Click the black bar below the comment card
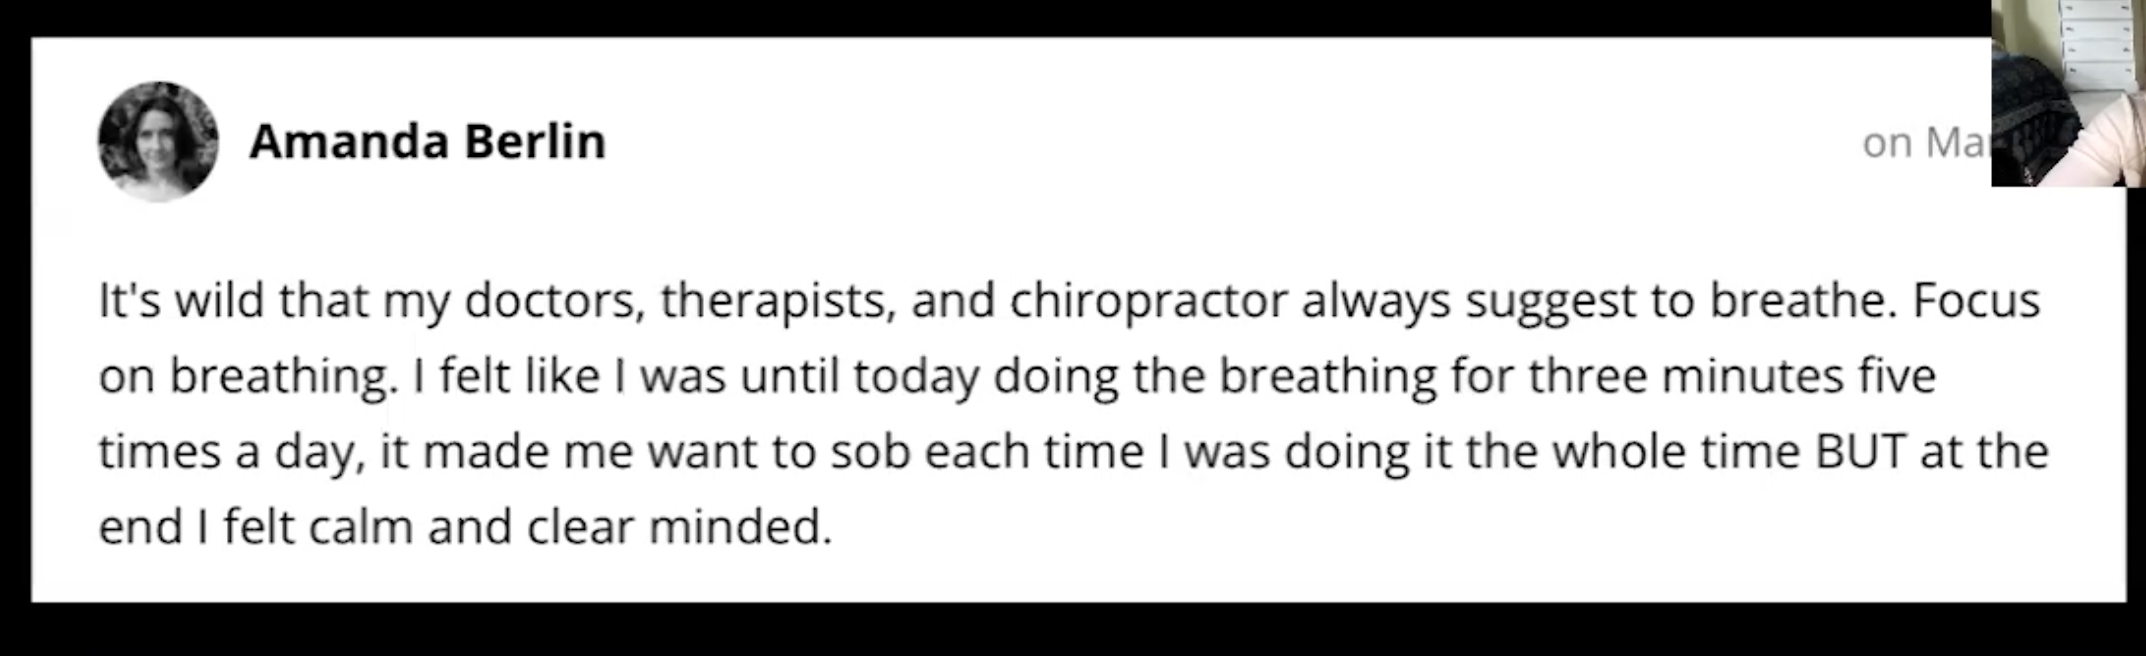2146x656 pixels. 1073,630
